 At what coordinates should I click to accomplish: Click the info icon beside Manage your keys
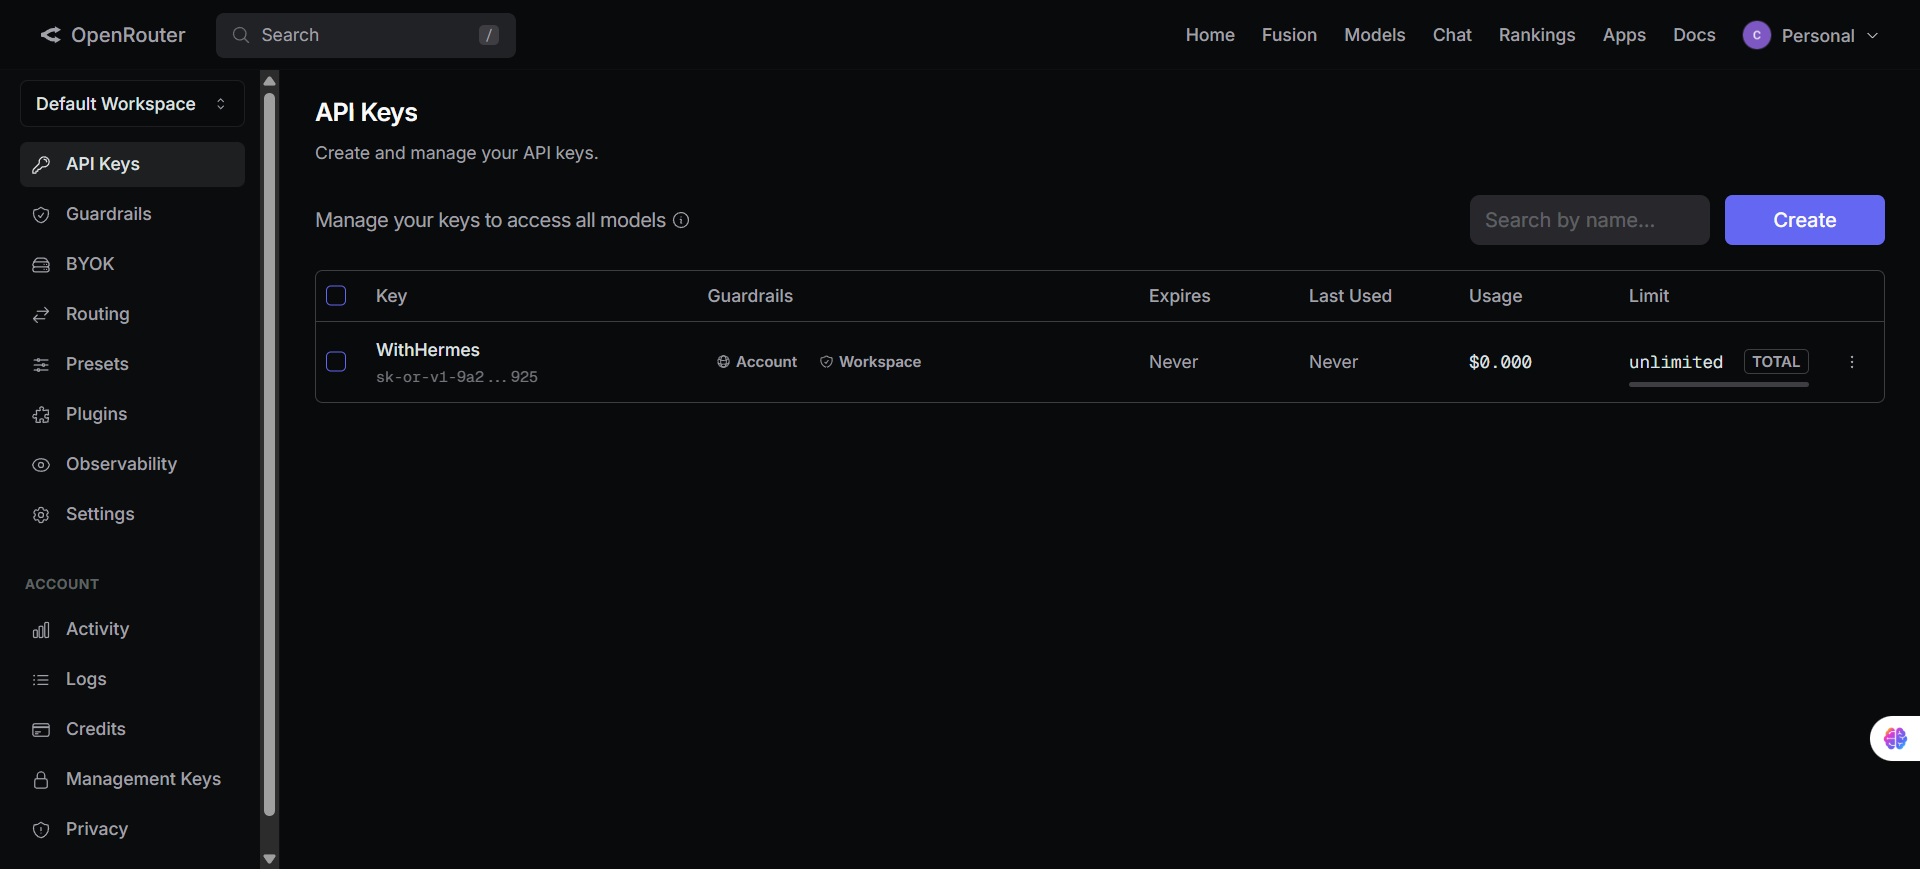[x=681, y=220]
